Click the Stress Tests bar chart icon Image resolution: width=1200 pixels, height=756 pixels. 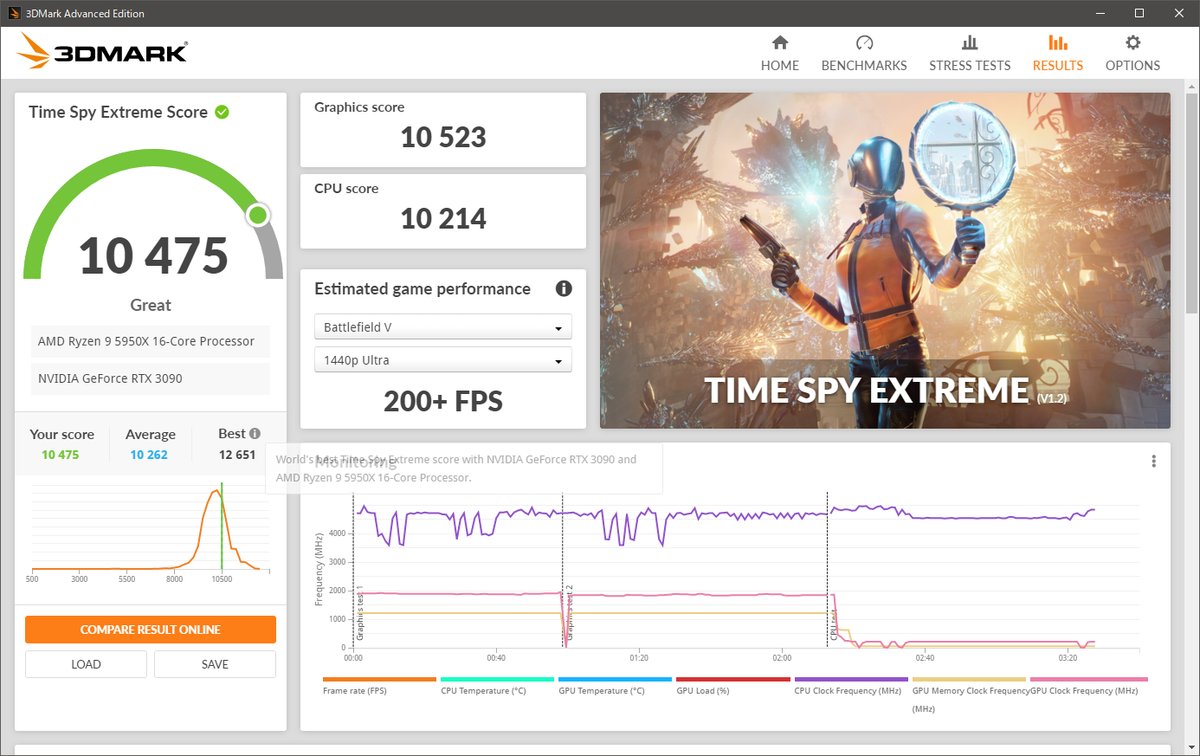(x=969, y=42)
